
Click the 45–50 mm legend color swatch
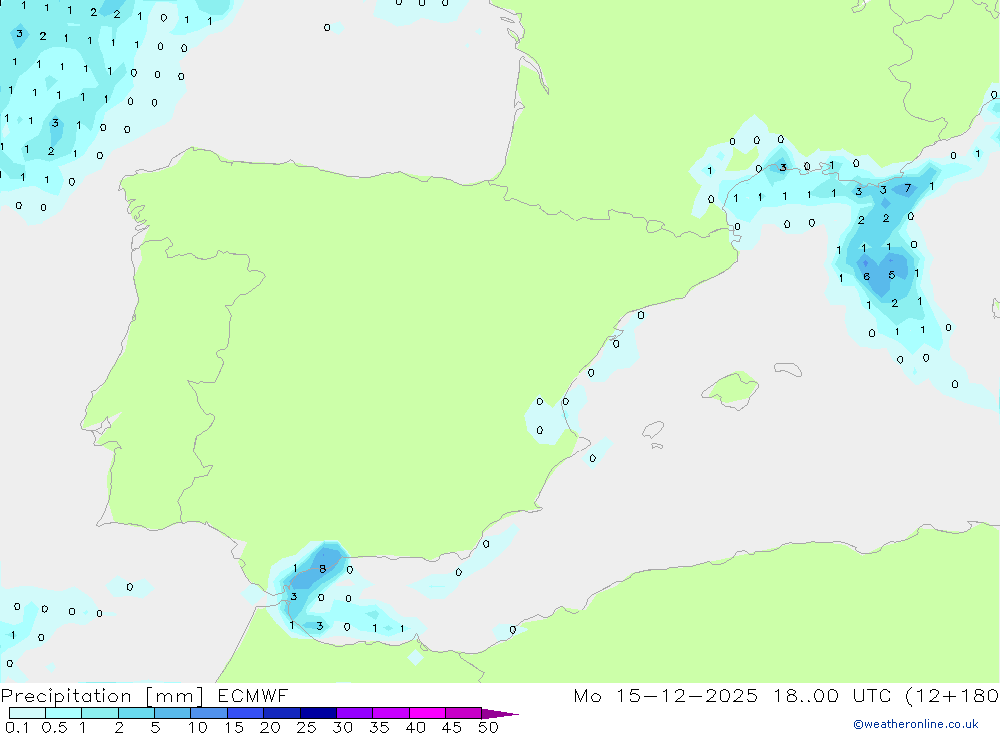(464, 713)
